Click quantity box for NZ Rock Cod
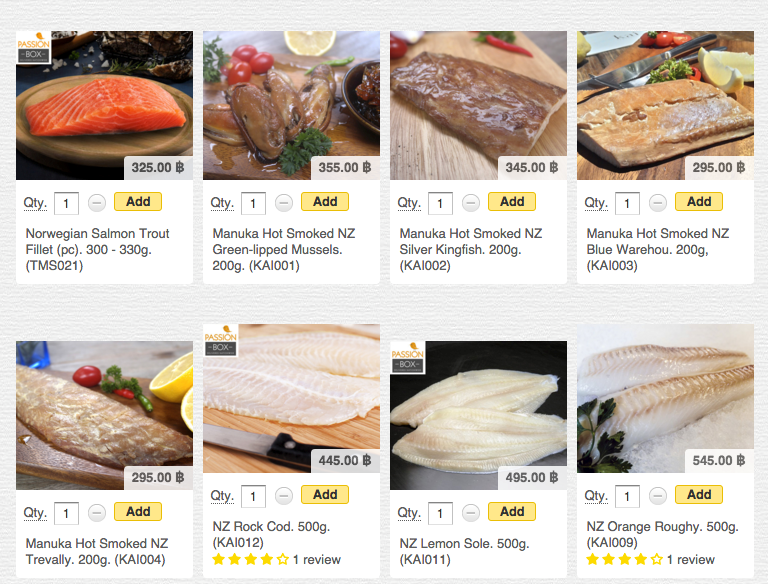 coord(253,497)
